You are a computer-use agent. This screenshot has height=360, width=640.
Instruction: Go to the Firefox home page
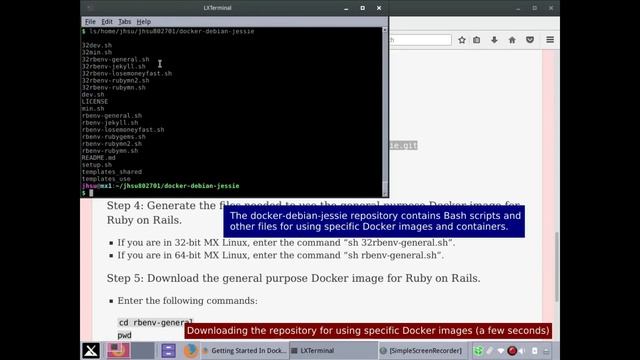[x=512, y=40]
